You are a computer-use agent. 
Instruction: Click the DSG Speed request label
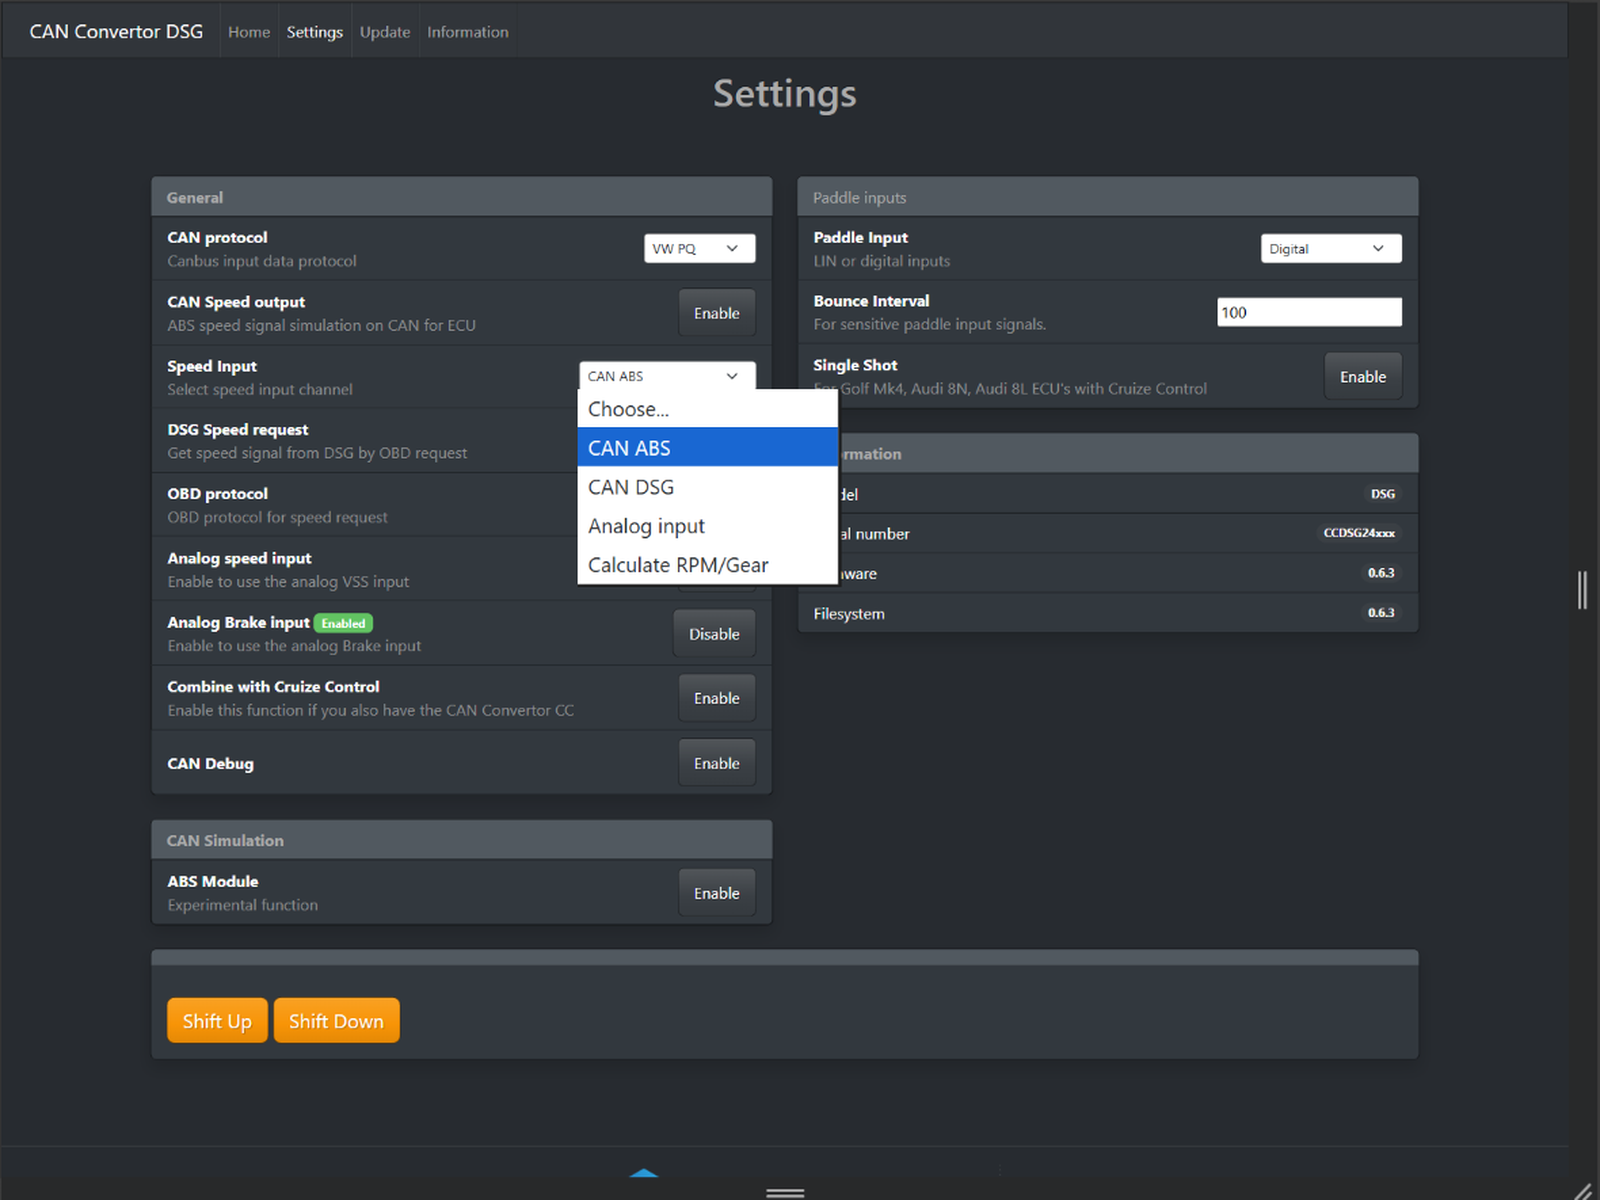(x=238, y=430)
